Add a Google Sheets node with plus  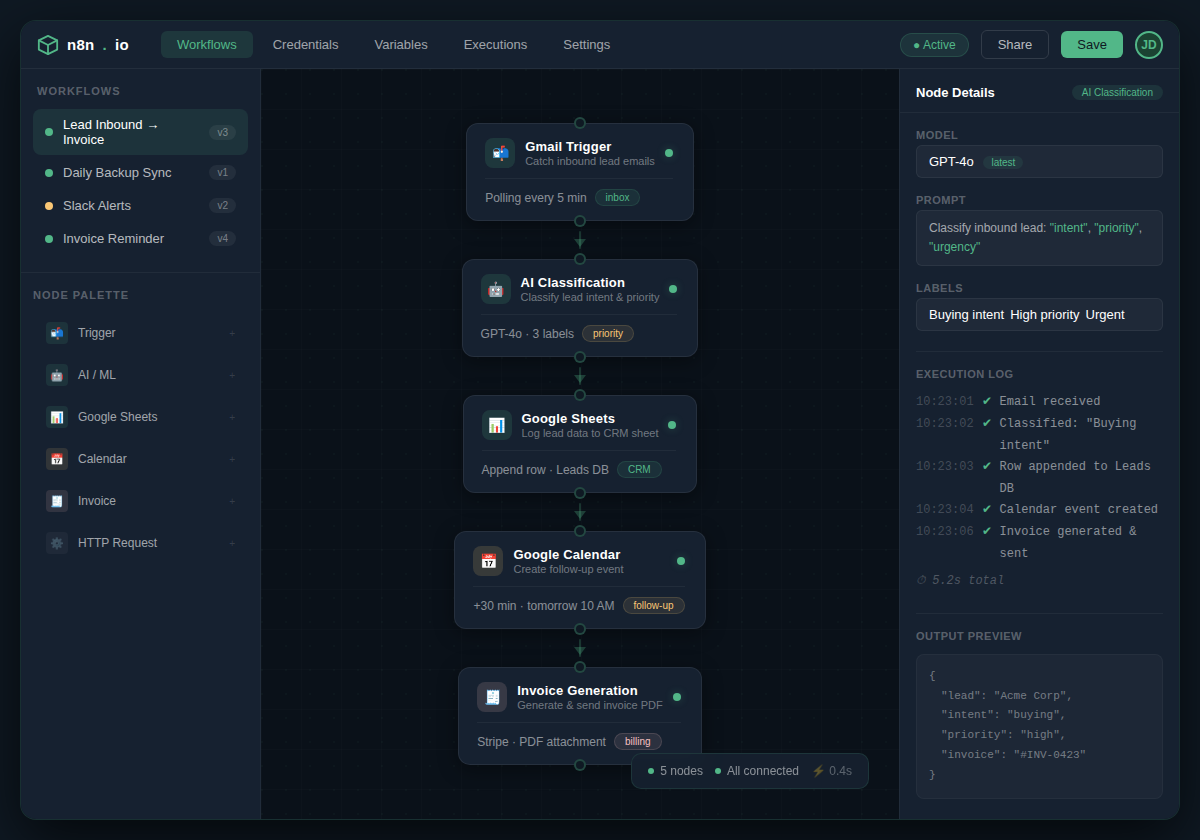(232, 417)
